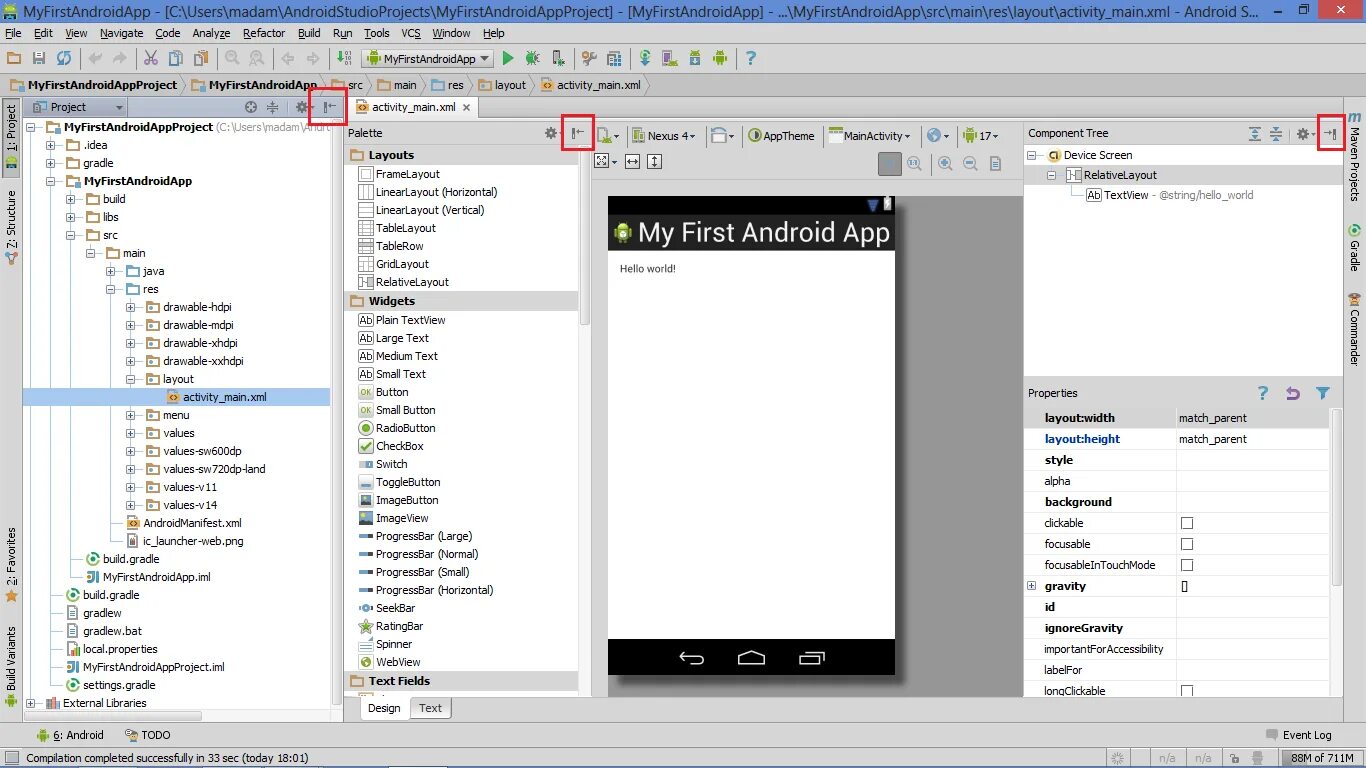The image size is (1366, 768).
Task: Click the Properties help question icon
Action: coord(1263,393)
